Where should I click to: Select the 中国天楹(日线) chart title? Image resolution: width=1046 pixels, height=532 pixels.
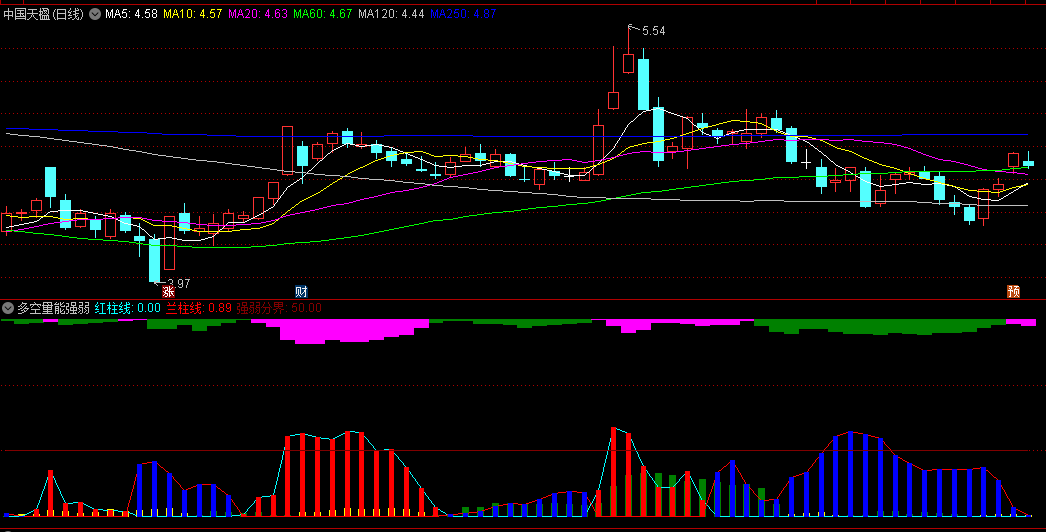(43, 14)
